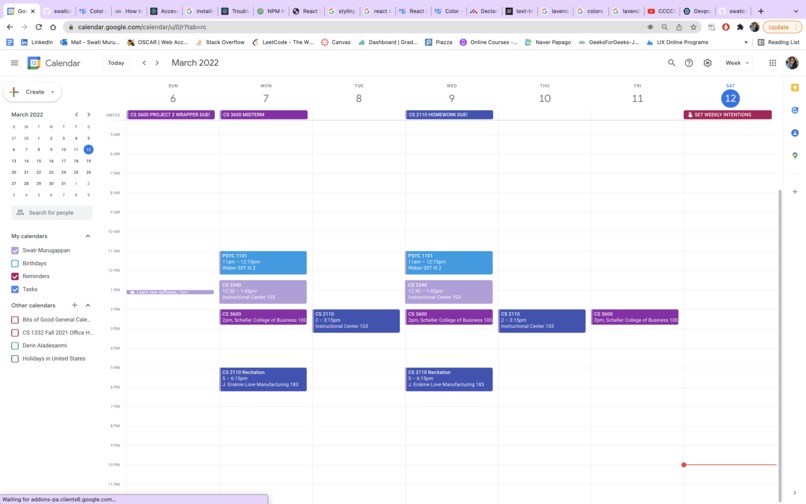Open a new browser tab
This screenshot has height=504, width=806.
point(761,11)
